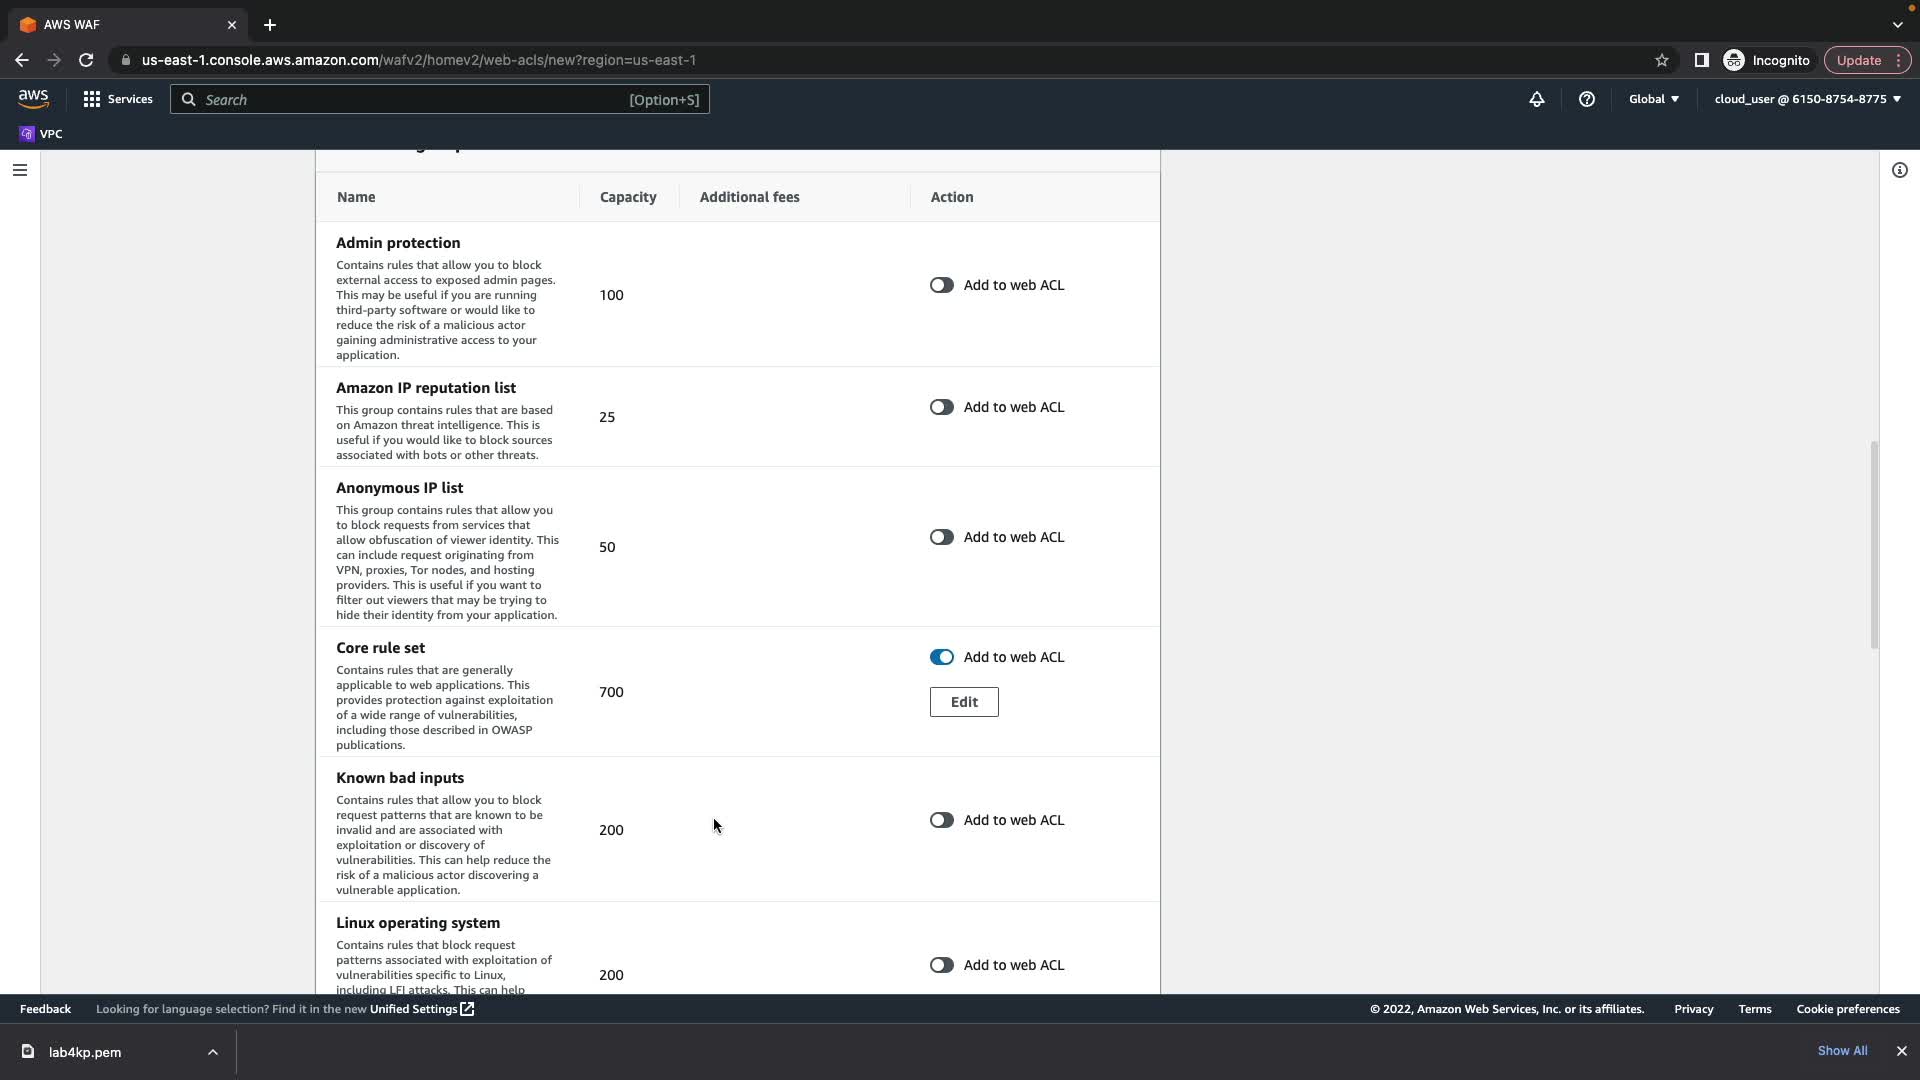Disable the Core rule set toggle

tap(941, 657)
